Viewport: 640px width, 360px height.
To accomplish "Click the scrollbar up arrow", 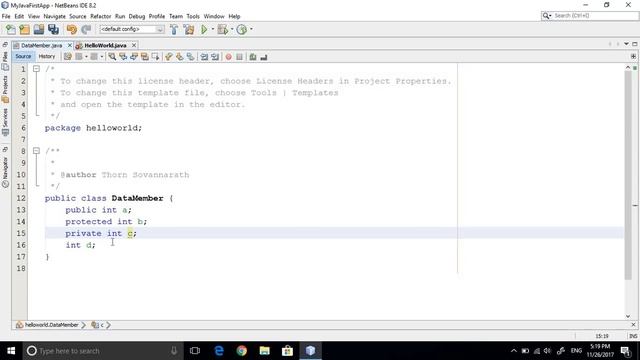I will 628,67.
